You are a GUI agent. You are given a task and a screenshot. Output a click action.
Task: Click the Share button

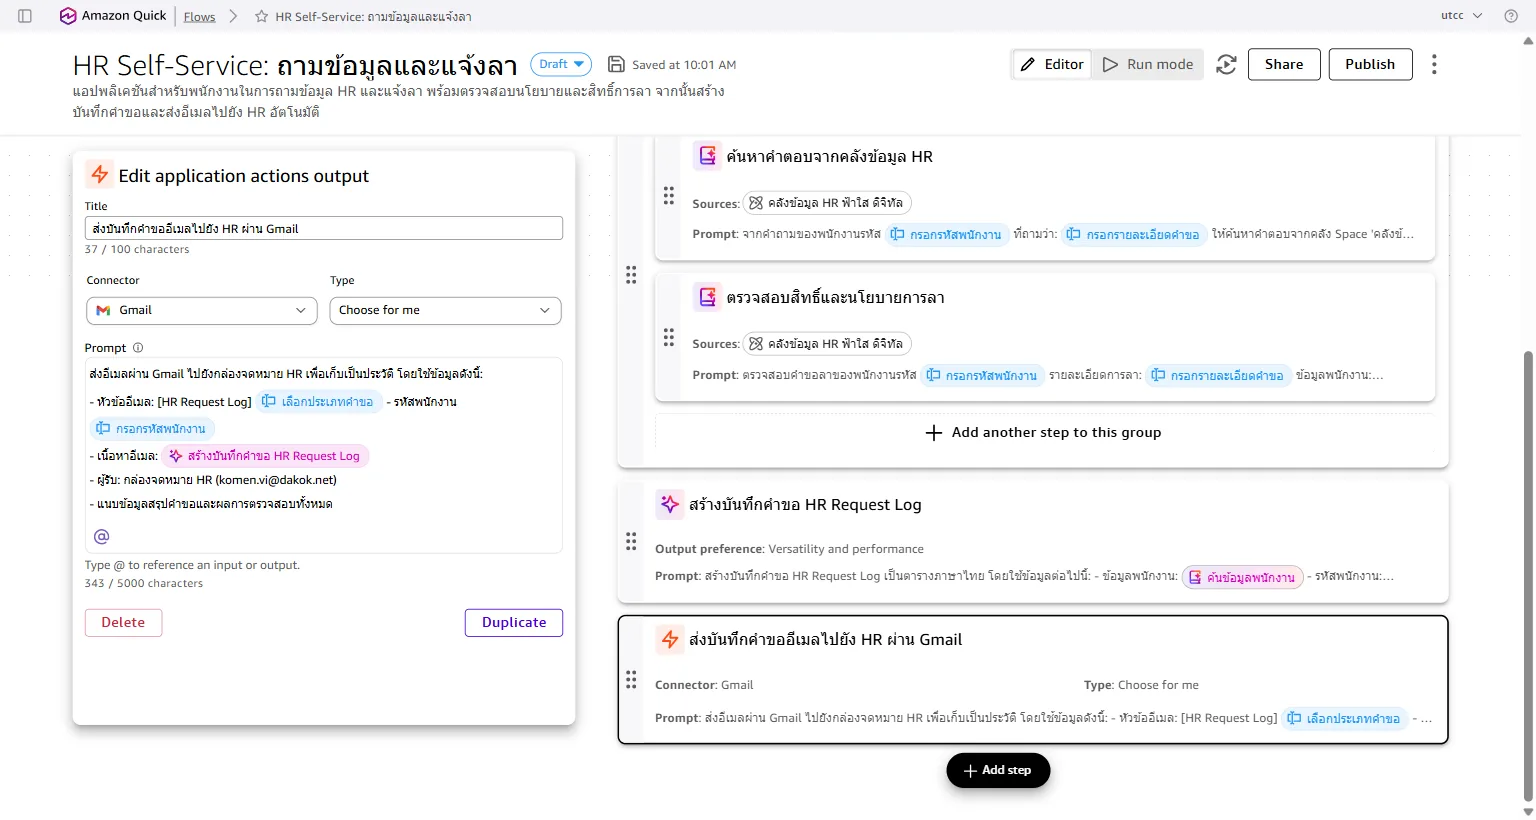(1284, 64)
